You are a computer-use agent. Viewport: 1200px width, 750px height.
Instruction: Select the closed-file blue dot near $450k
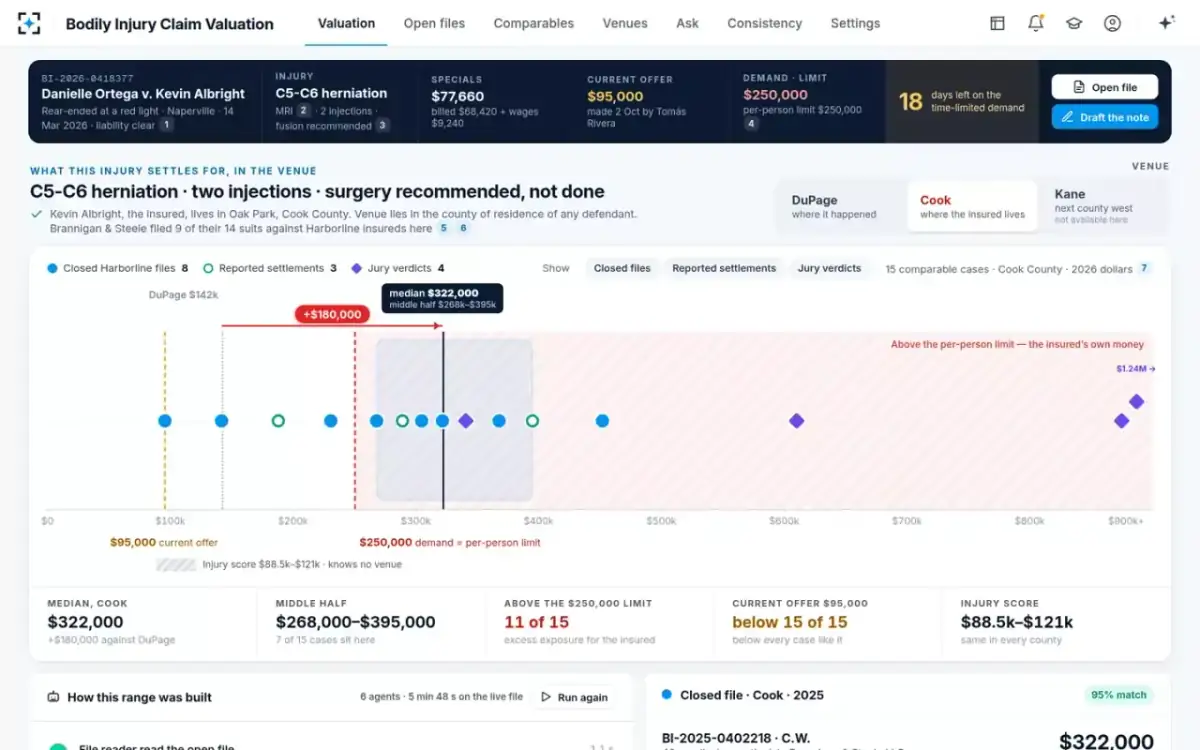point(602,421)
